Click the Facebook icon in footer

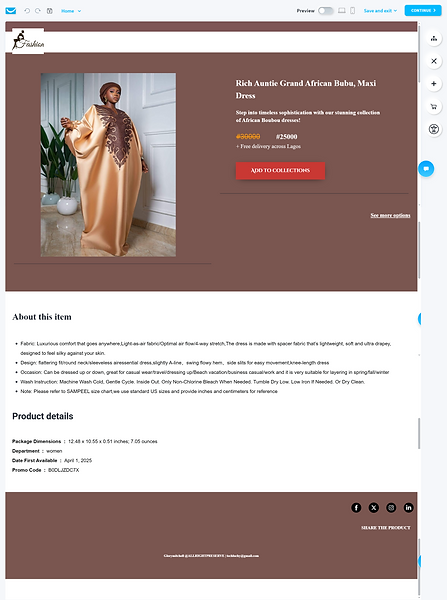tap(356, 507)
